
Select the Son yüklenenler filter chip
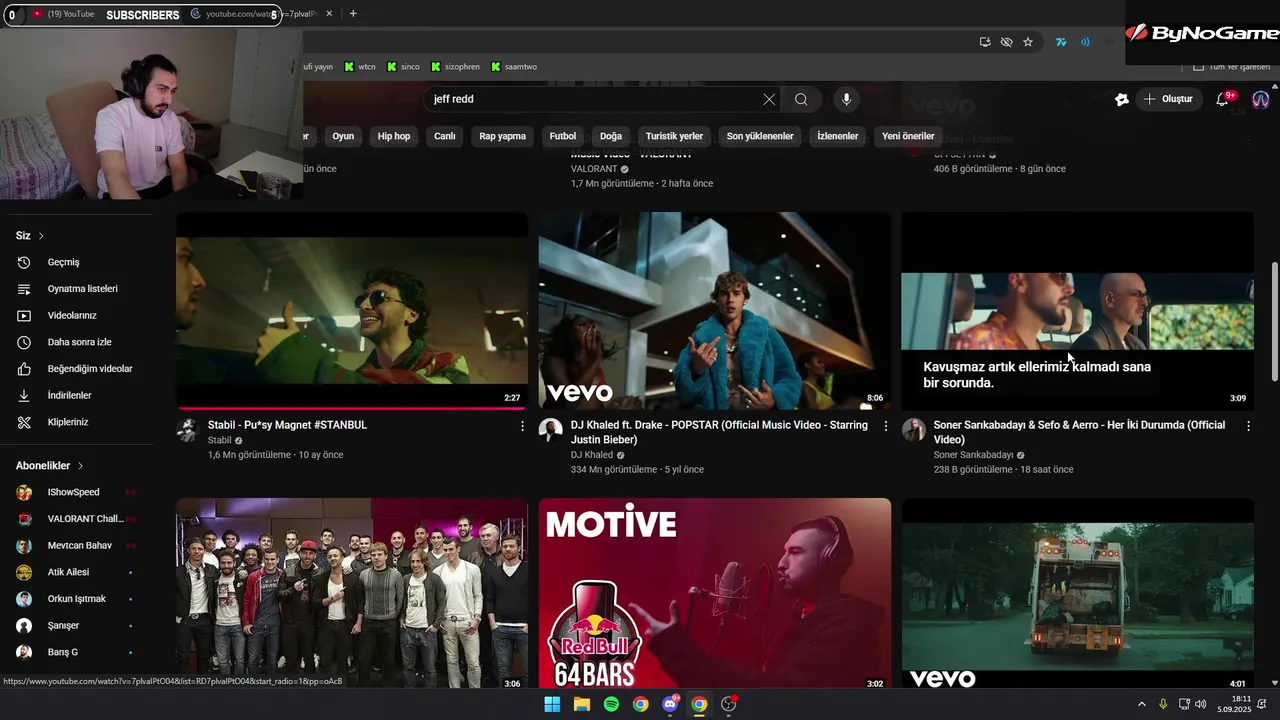pyautogui.click(x=760, y=136)
